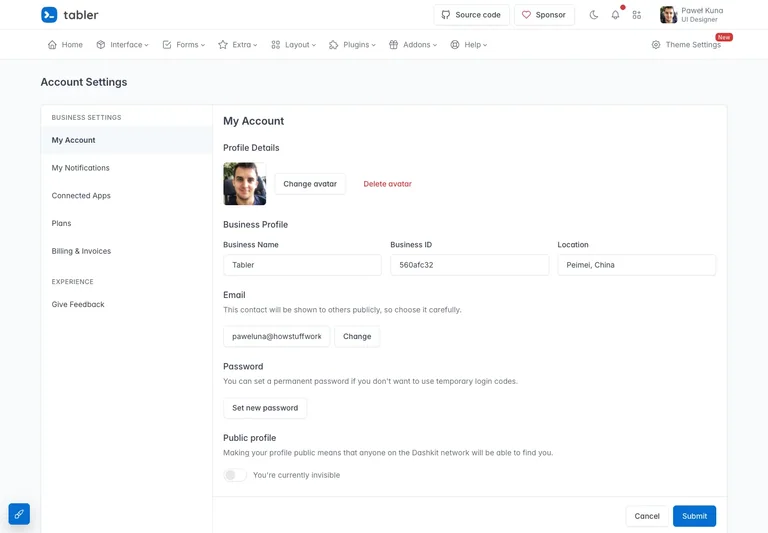Go to Home in navigation bar
768x533 pixels.
point(65,45)
